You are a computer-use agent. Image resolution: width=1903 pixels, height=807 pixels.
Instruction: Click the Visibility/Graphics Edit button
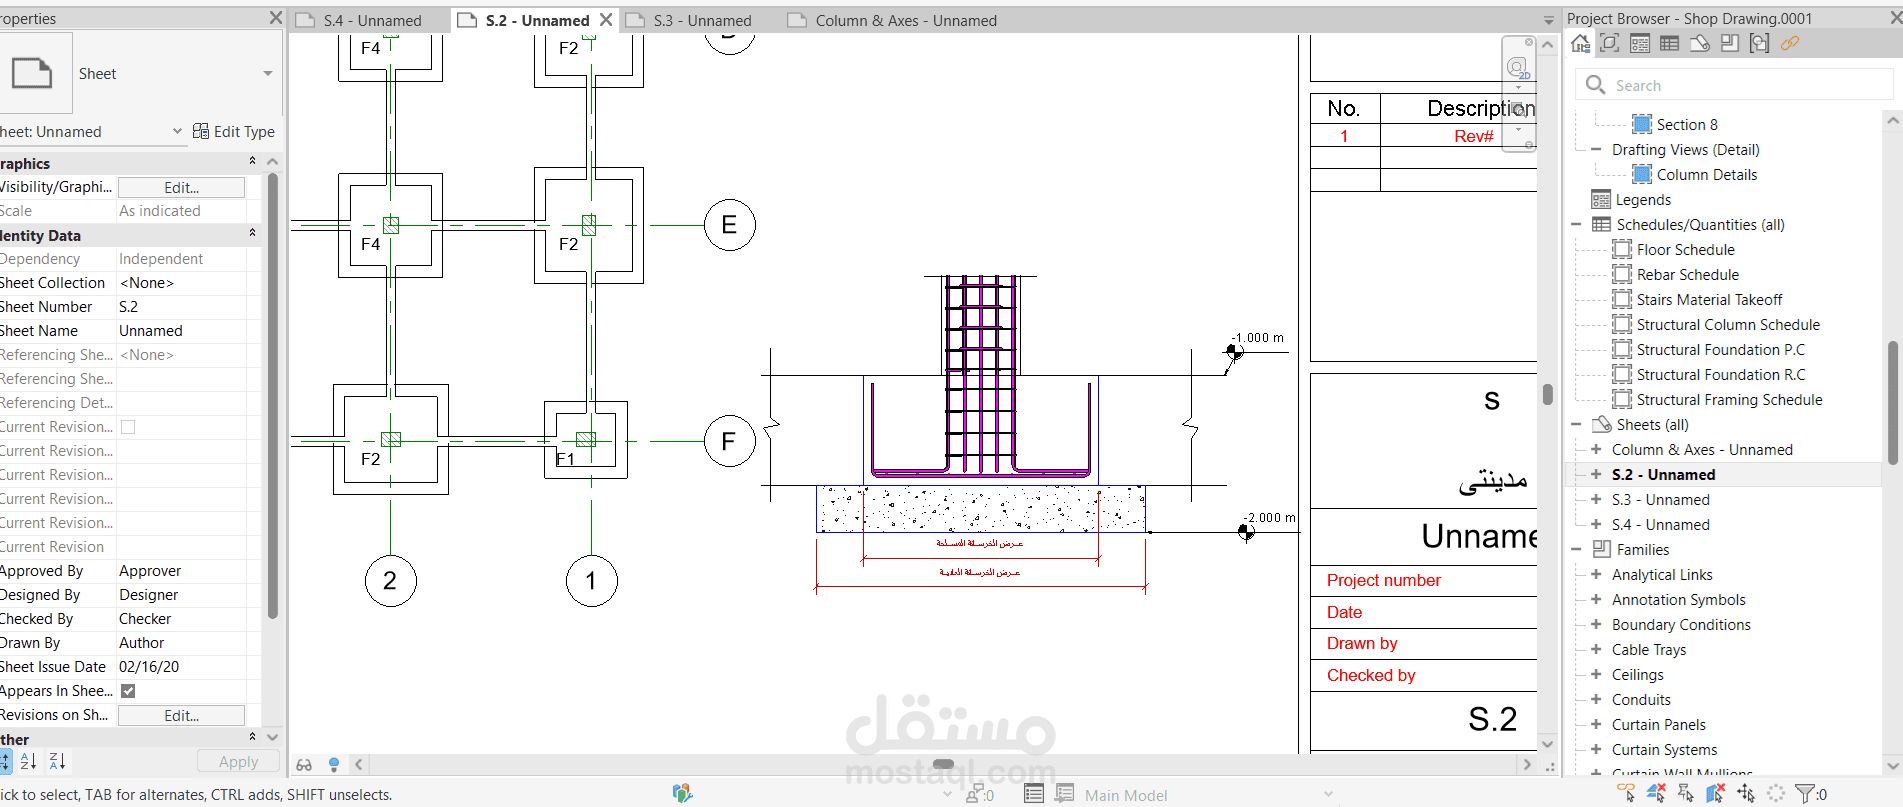click(181, 187)
